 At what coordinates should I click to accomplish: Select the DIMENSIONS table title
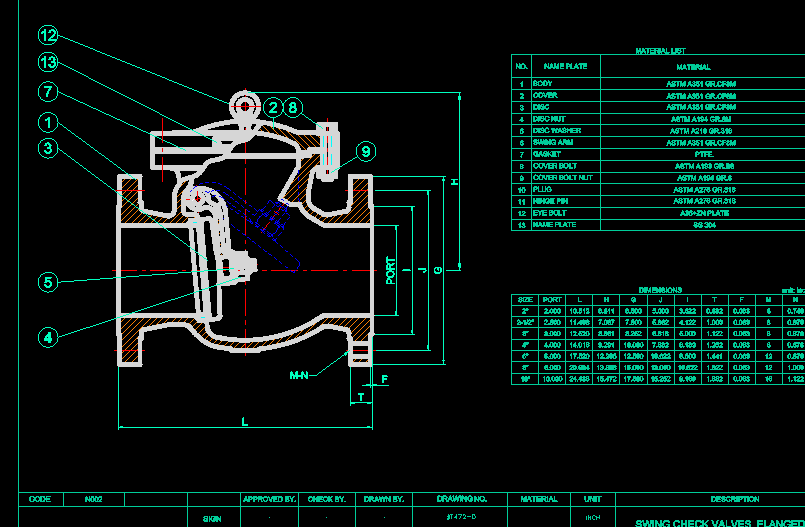660,290
